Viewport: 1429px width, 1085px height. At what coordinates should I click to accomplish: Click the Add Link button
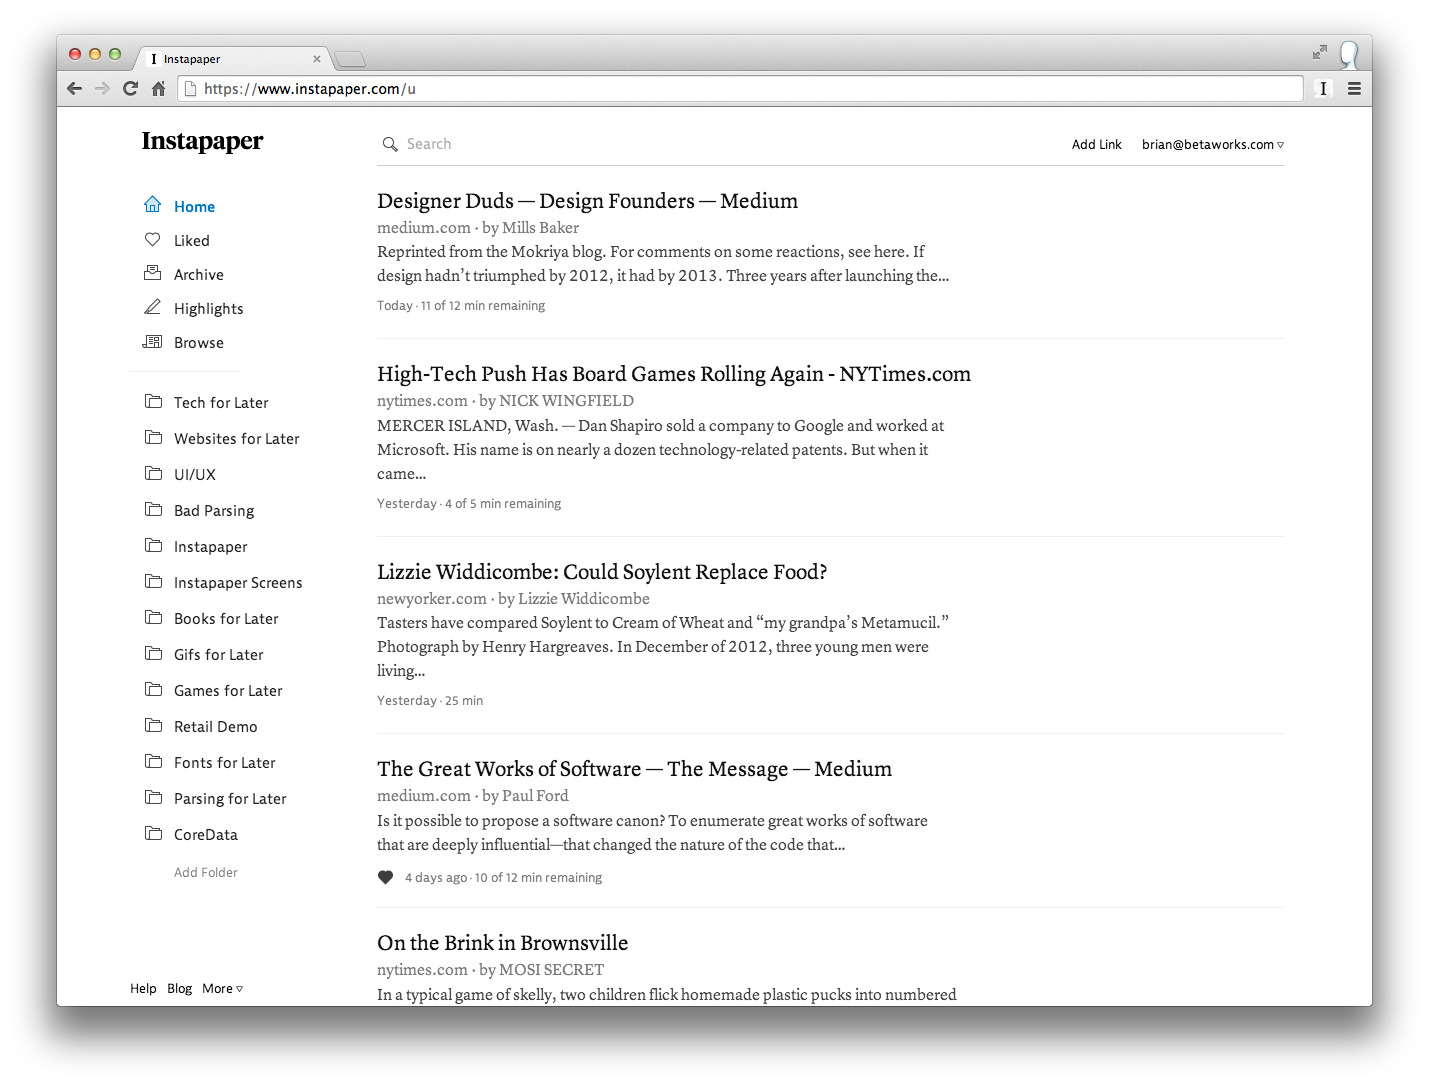[x=1097, y=144]
